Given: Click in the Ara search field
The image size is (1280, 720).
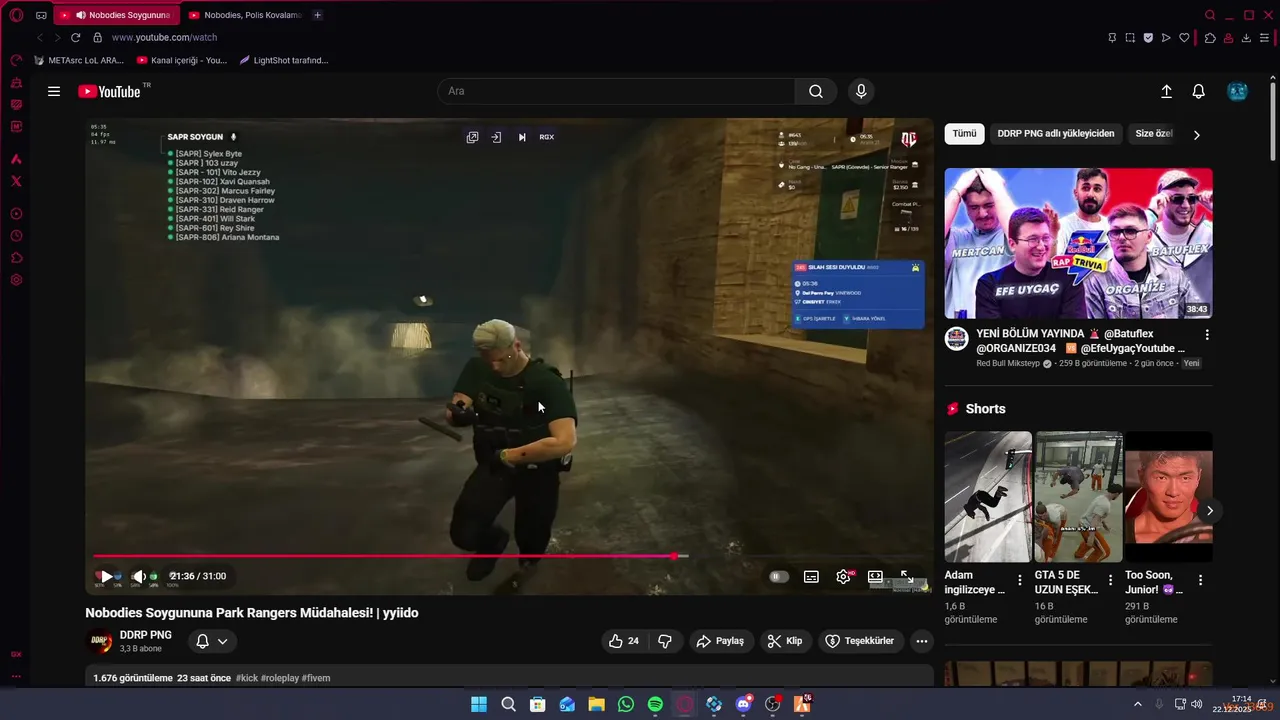Looking at the screenshot, I should pyautogui.click(x=616, y=91).
